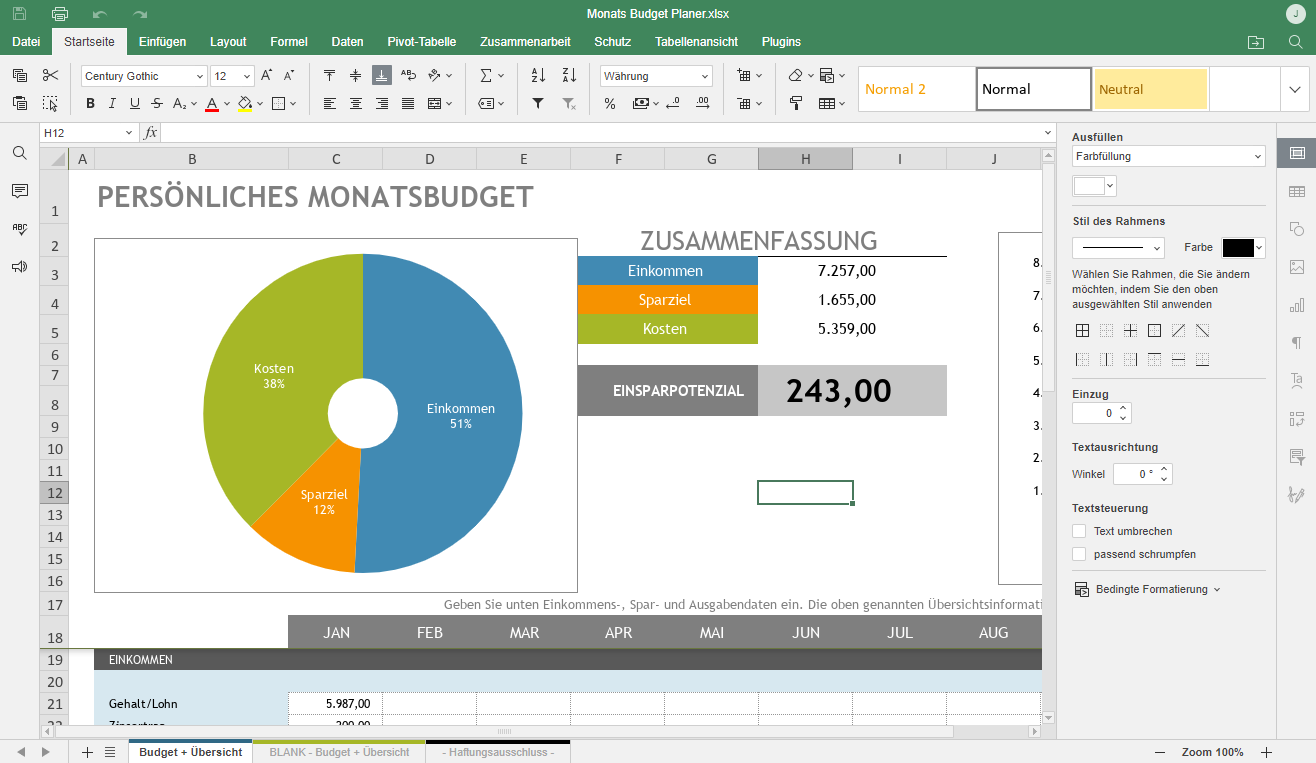Check the 'Text umbrechen' checkbox
This screenshot has height=763, width=1316.
1079,531
